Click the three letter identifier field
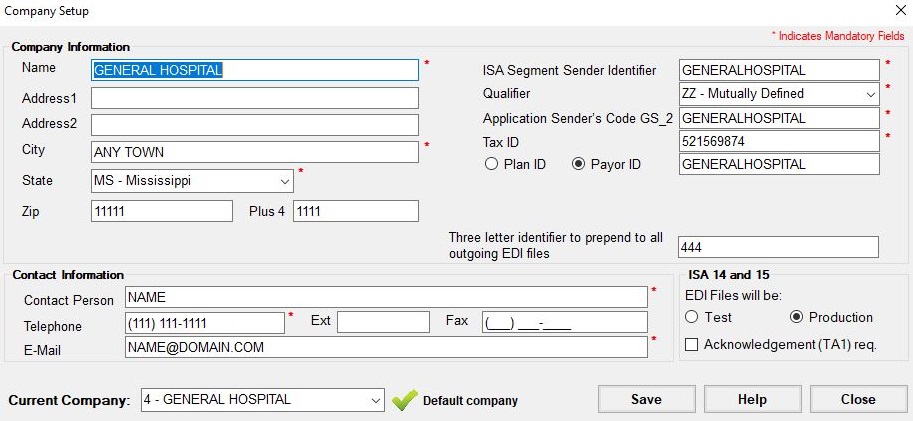913x421 pixels. click(778, 247)
